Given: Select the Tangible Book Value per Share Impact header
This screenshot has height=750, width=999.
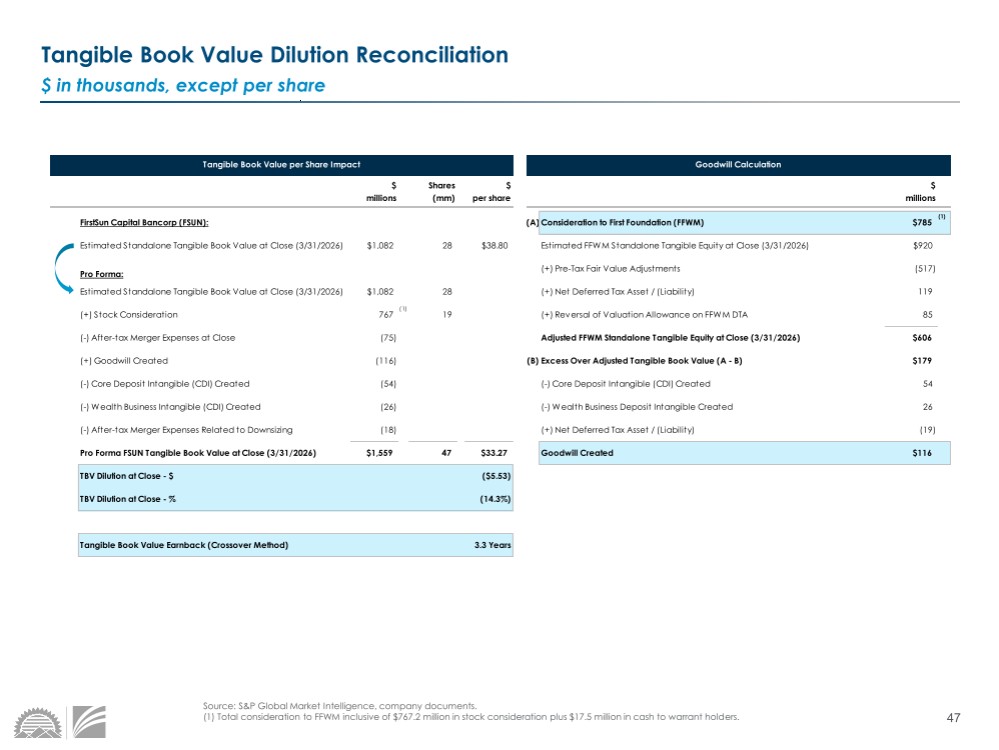Looking at the screenshot, I should pyautogui.click(x=281, y=164).
